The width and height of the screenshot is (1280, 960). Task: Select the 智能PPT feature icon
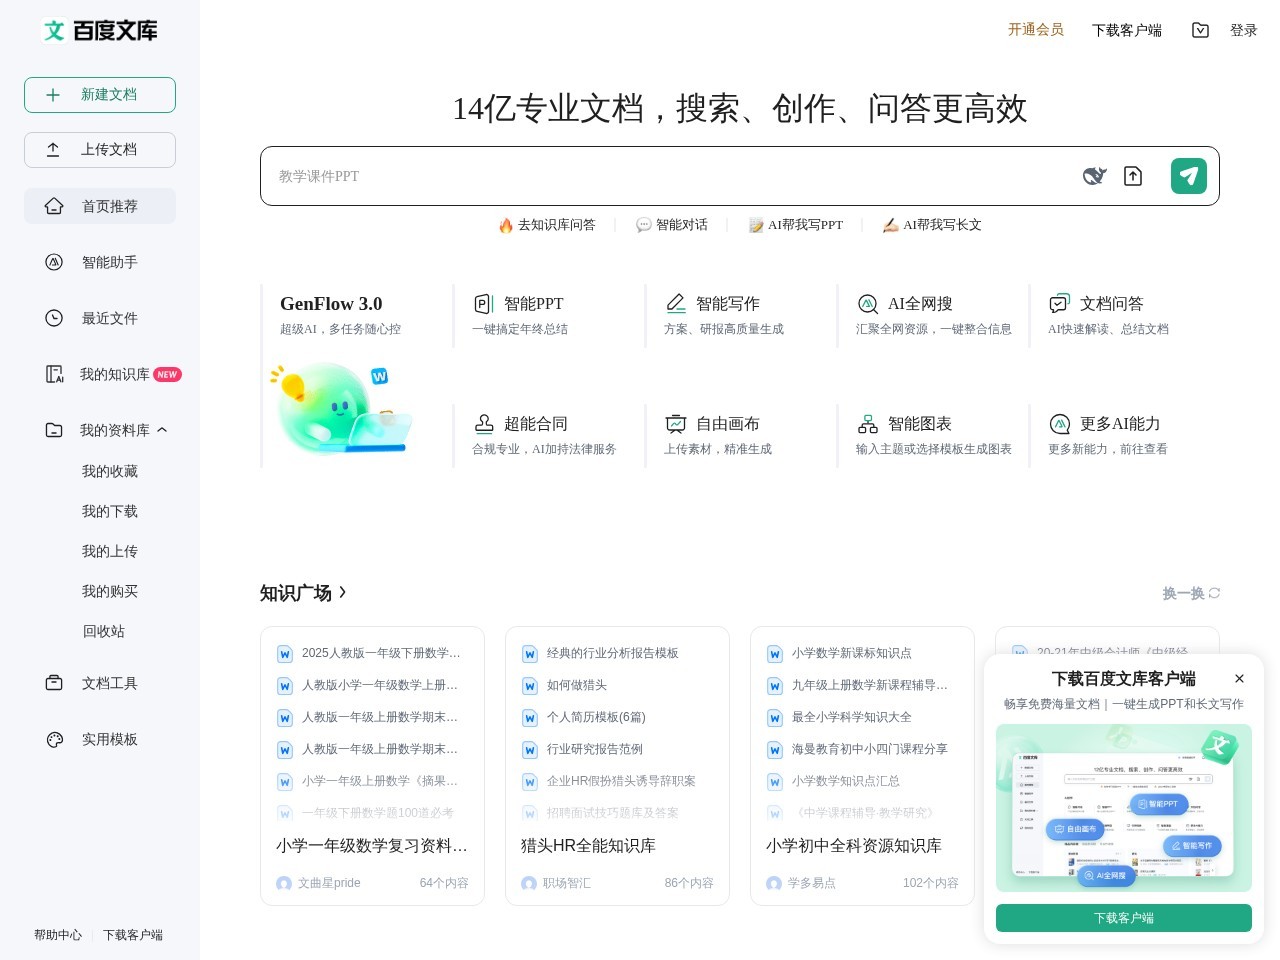(484, 303)
